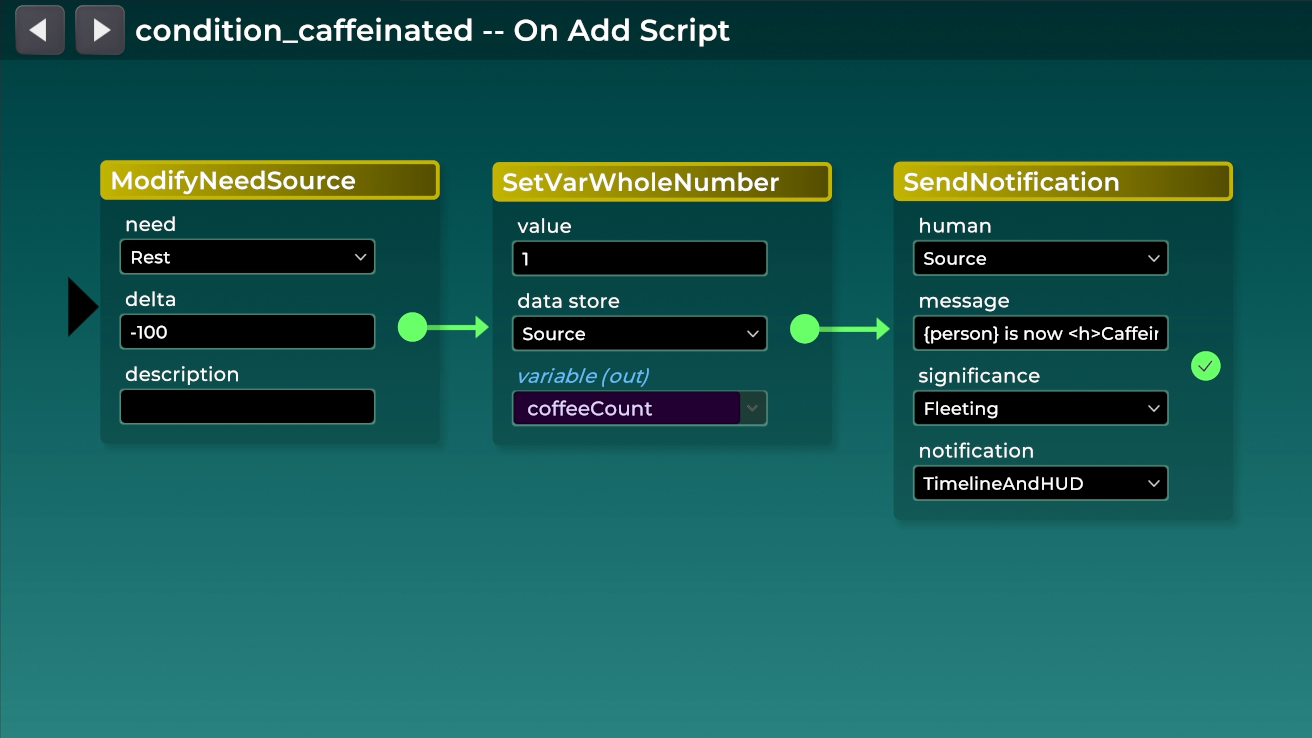Select the ModifyNeedSource node header

[270, 181]
